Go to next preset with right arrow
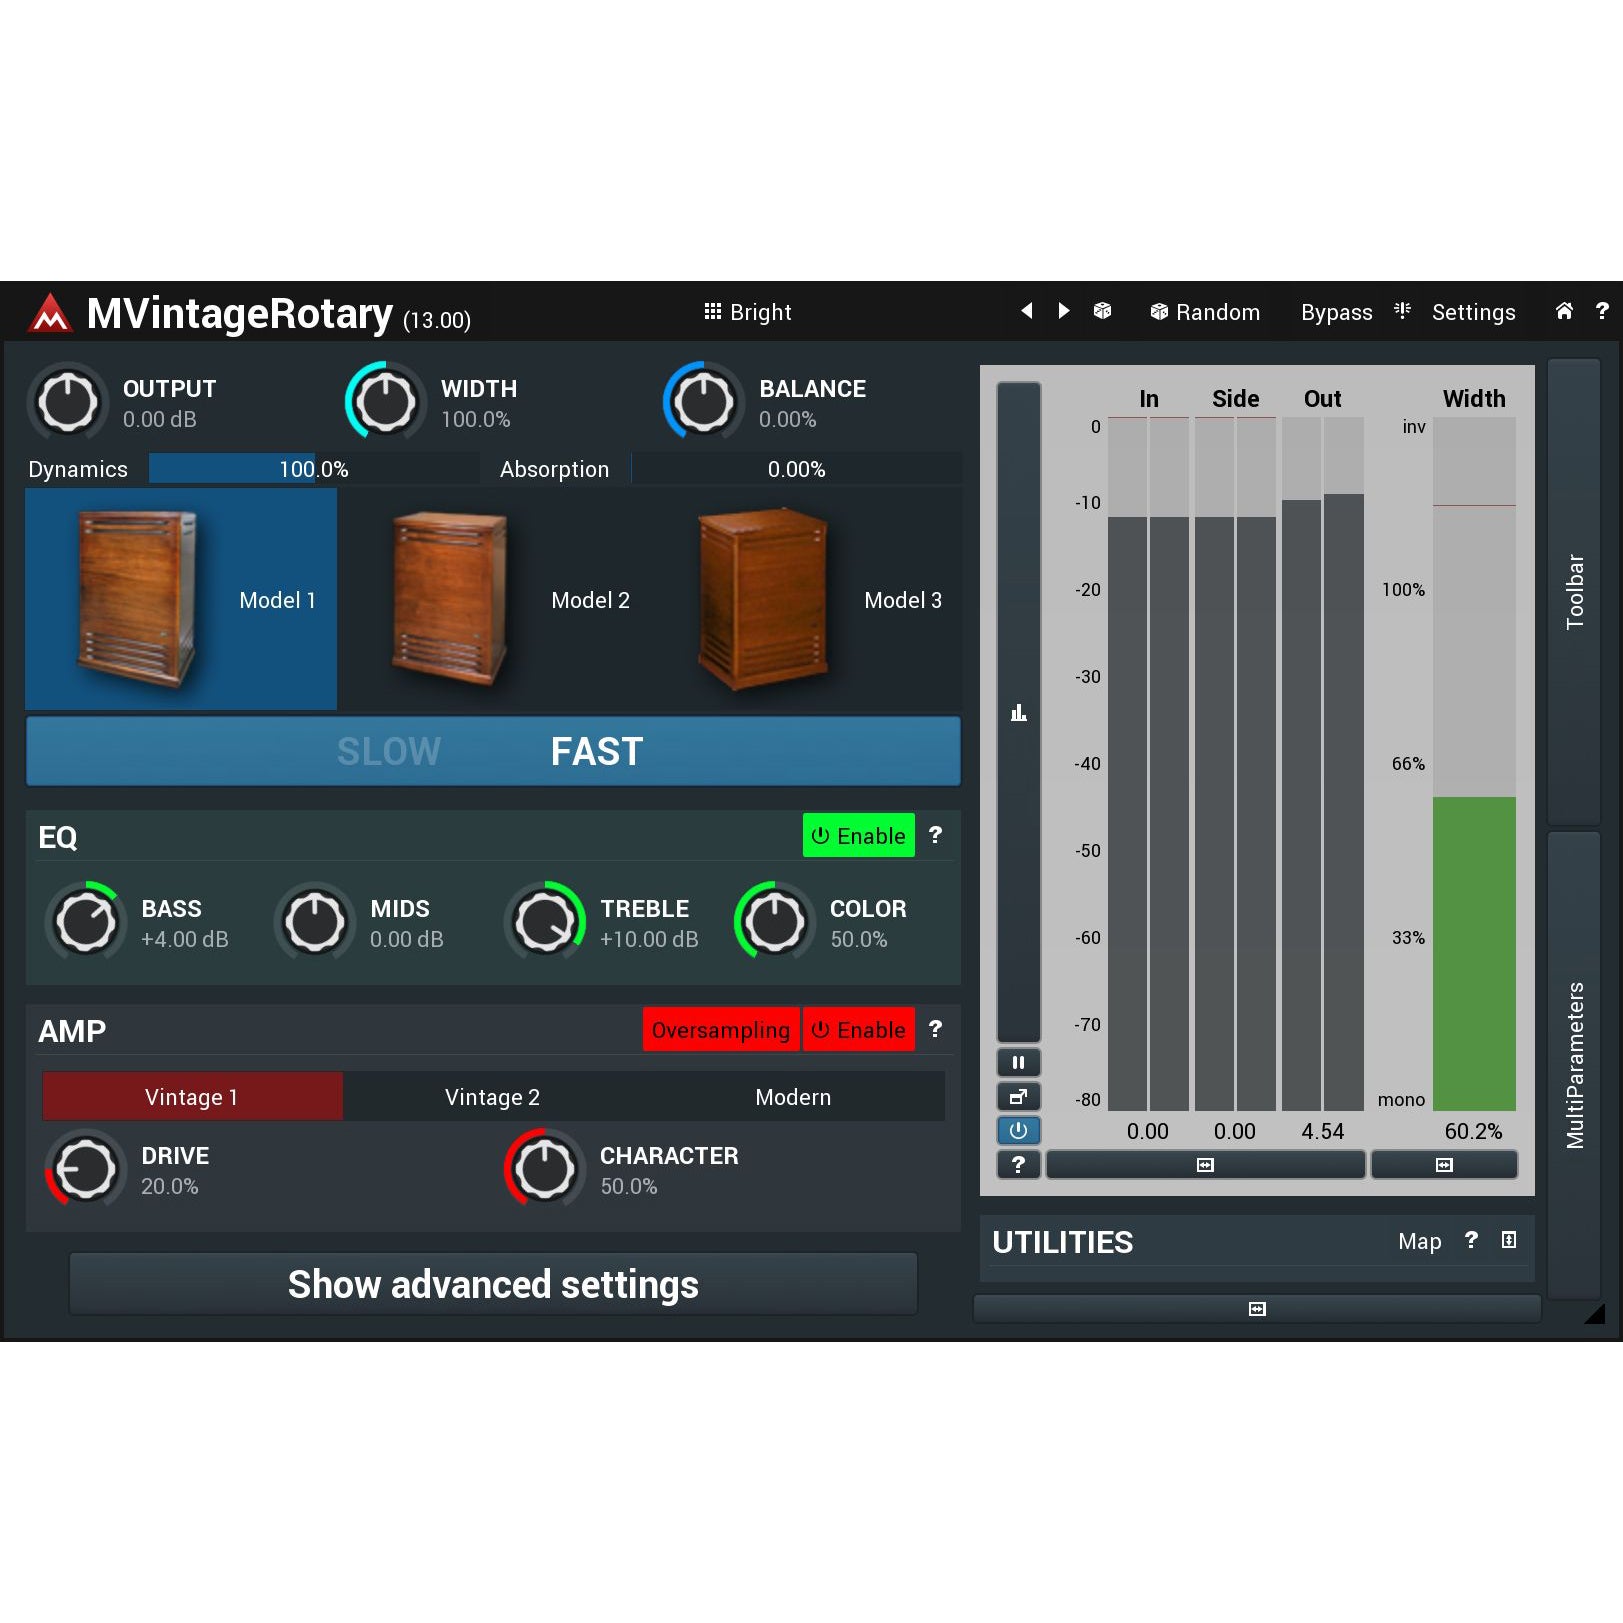 [1063, 311]
